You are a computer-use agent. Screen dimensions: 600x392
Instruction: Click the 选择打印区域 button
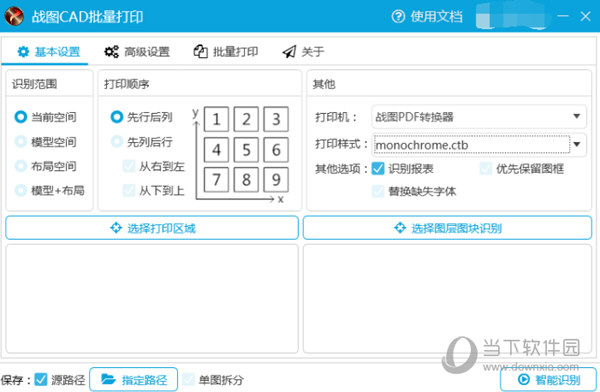click(152, 228)
